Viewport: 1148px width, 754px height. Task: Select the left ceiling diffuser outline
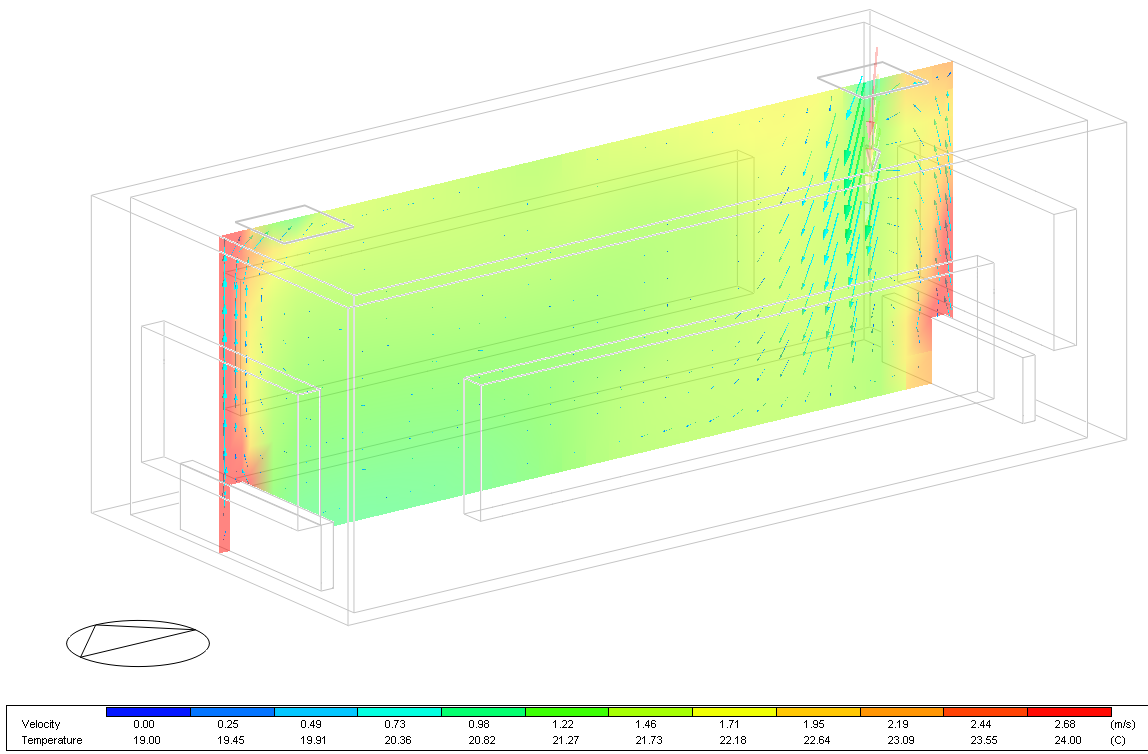click(294, 225)
